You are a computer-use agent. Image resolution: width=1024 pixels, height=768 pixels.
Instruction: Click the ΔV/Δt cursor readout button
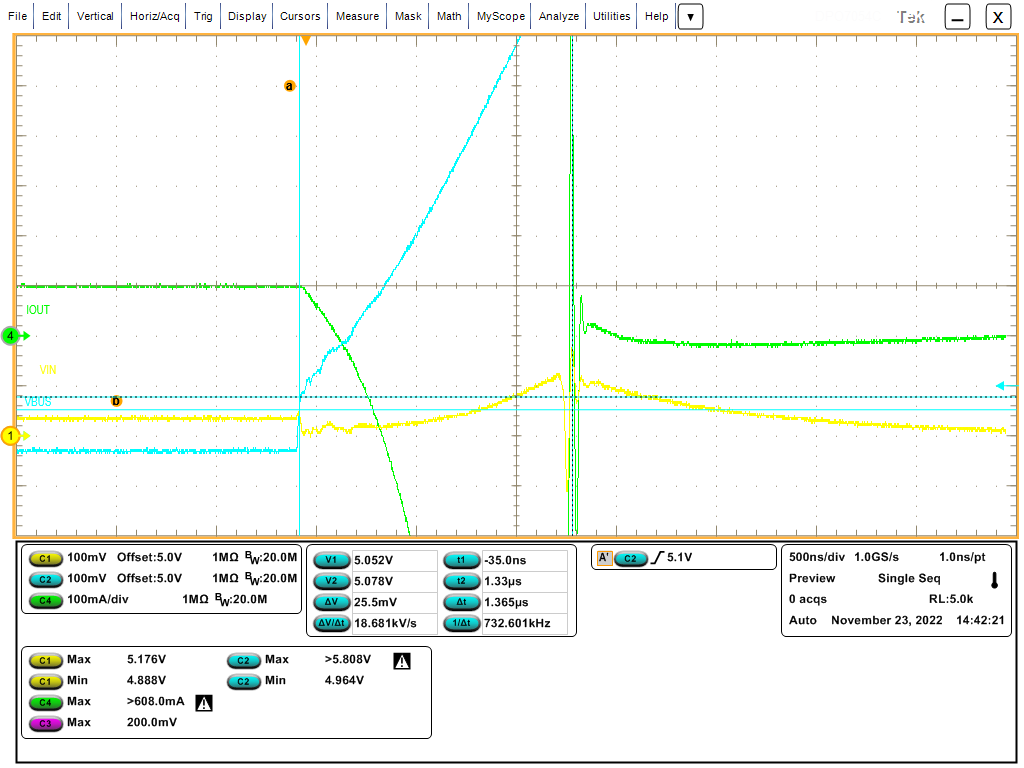tap(329, 623)
